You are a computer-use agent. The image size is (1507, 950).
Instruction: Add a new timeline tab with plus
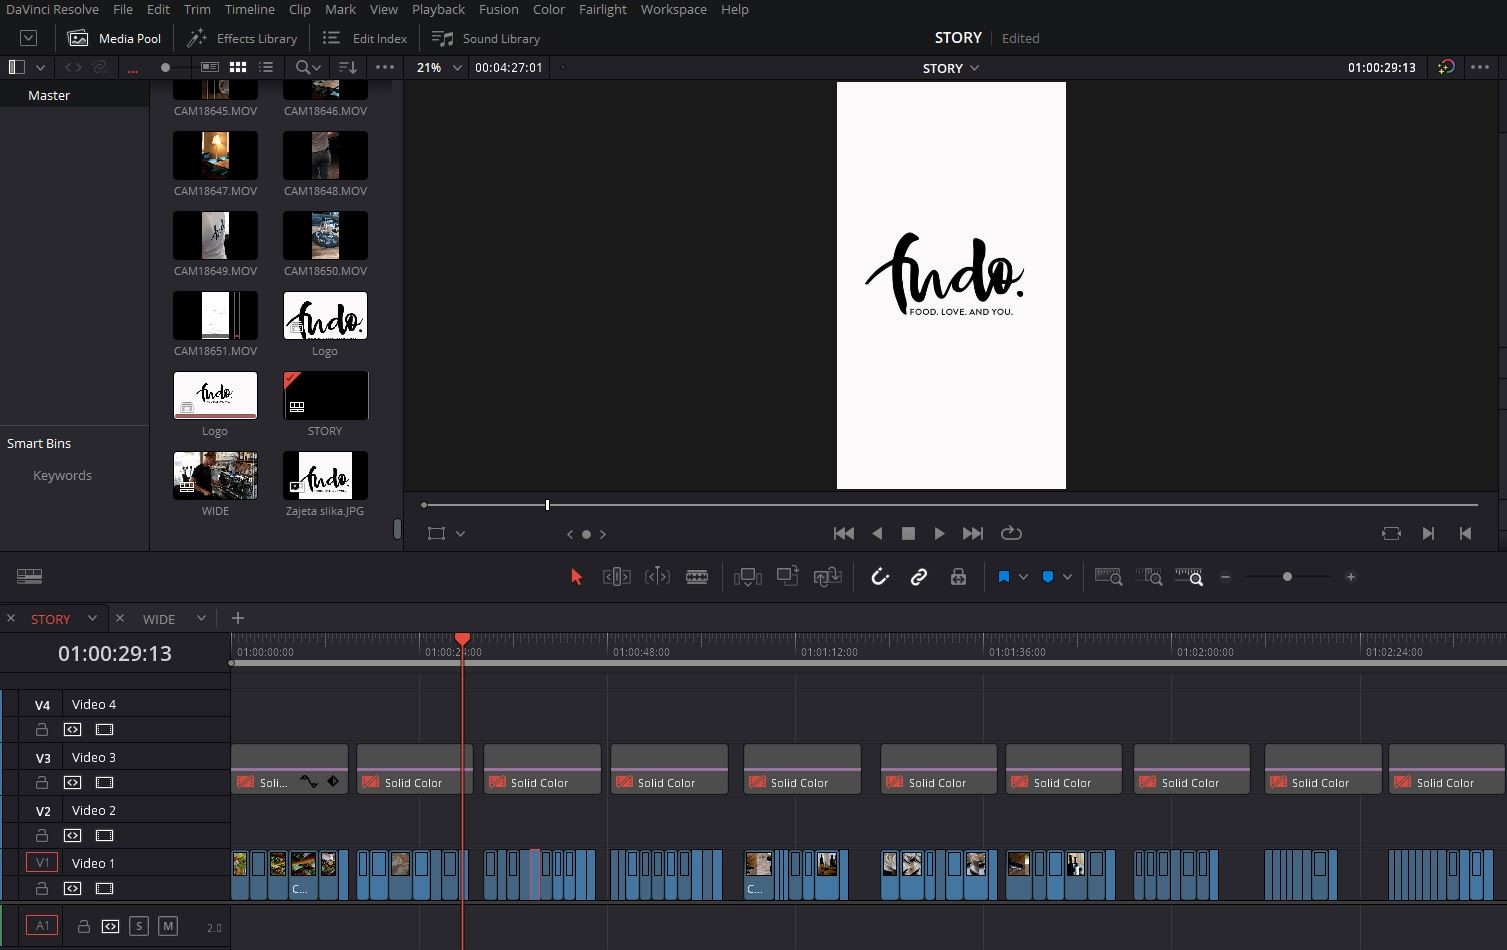[x=237, y=618]
